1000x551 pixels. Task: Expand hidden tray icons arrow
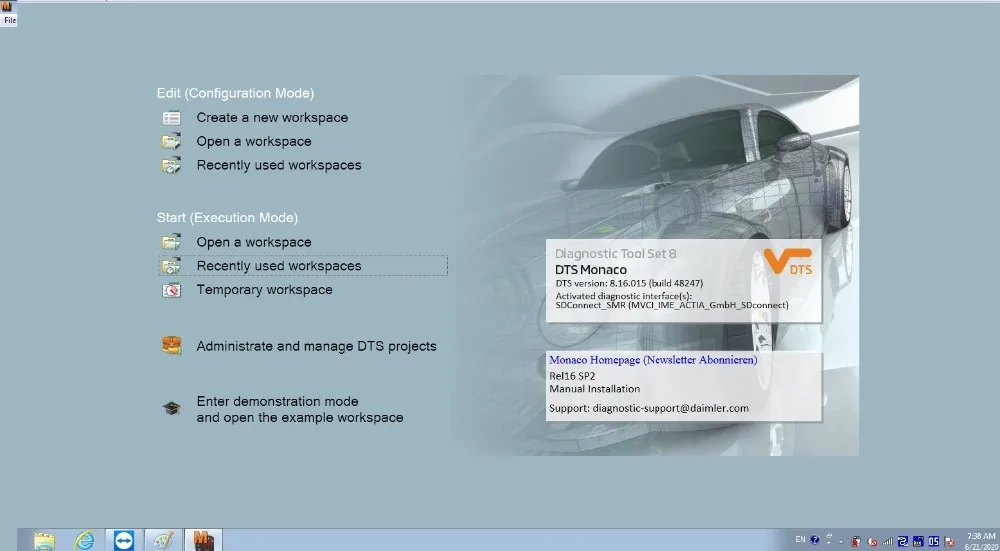click(841, 542)
